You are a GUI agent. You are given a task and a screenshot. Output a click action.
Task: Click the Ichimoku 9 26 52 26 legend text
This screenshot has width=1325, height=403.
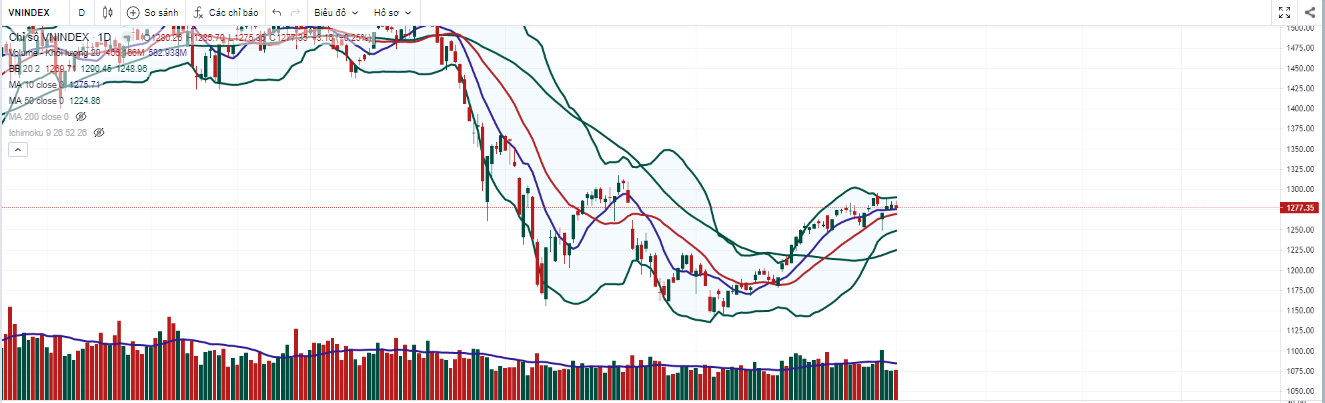point(48,132)
